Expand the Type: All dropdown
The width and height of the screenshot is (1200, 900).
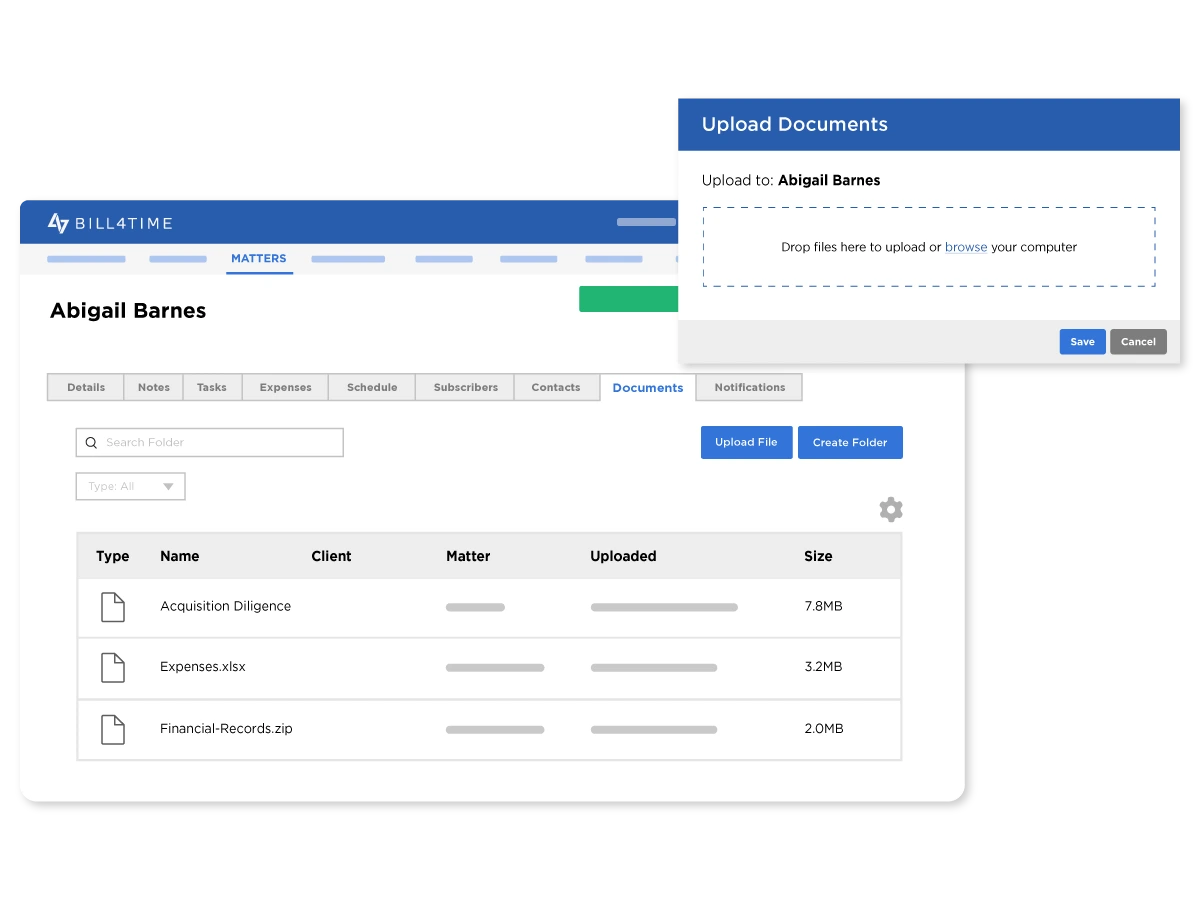(x=131, y=487)
